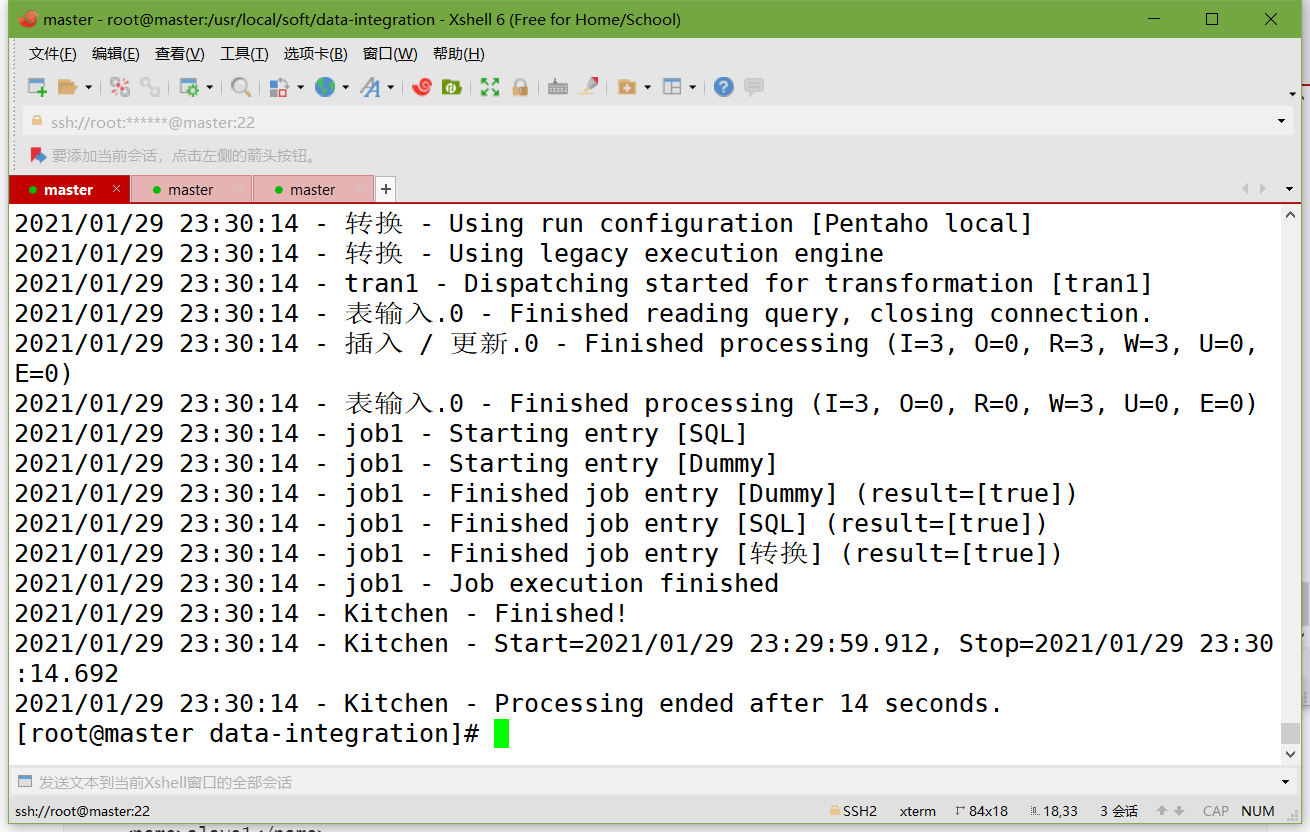Image resolution: width=1310 pixels, height=832 pixels.
Task: Click the globe encoding icon
Action: pos(325,87)
